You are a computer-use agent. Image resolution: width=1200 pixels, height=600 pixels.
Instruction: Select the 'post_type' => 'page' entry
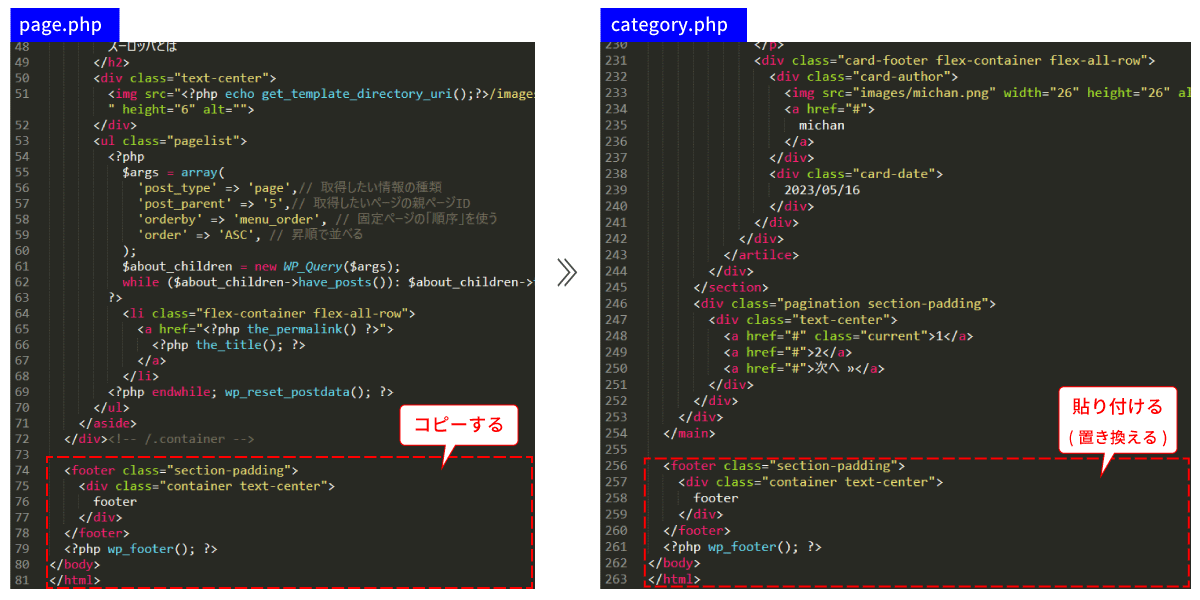(x=217, y=187)
